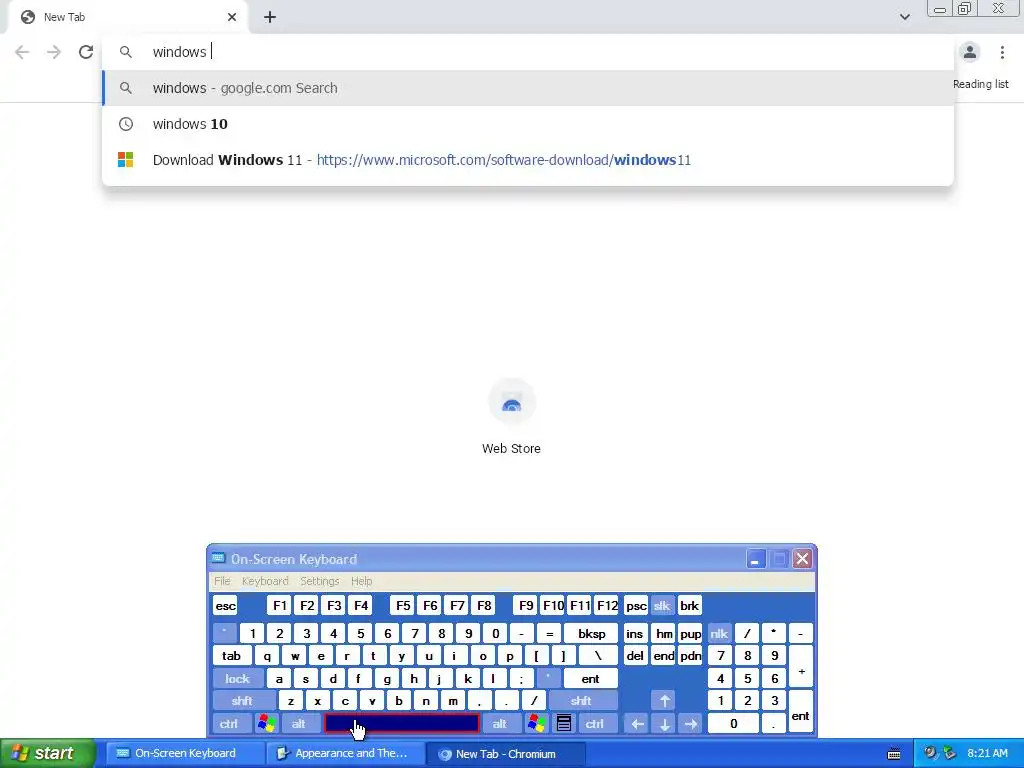1024x768 pixels.
Task: Click the numpad ent key
Action: click(801, 712)
